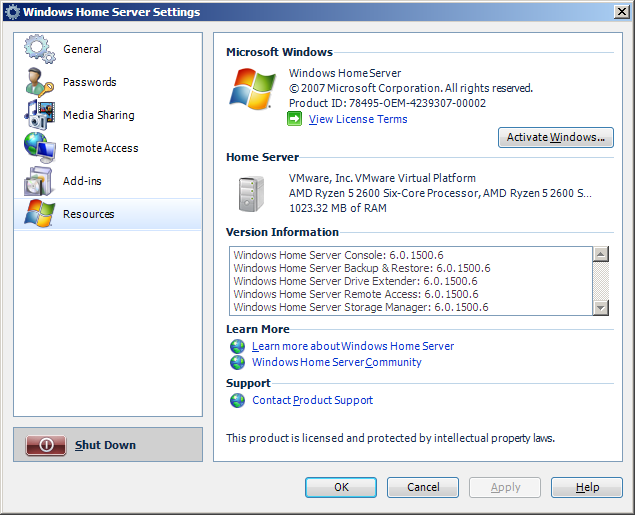Click the version list scroll down arrow
This screenshot has width=635, height=515.
(601, 308)
